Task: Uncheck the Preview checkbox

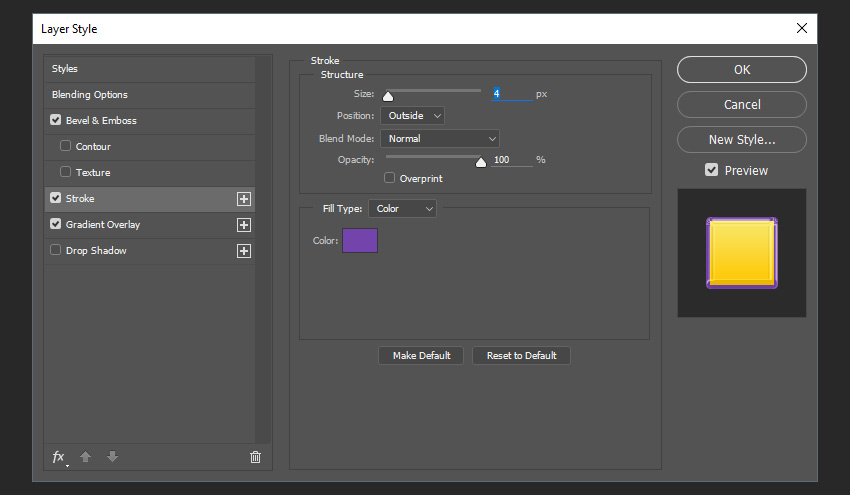Action: point(711,170)
